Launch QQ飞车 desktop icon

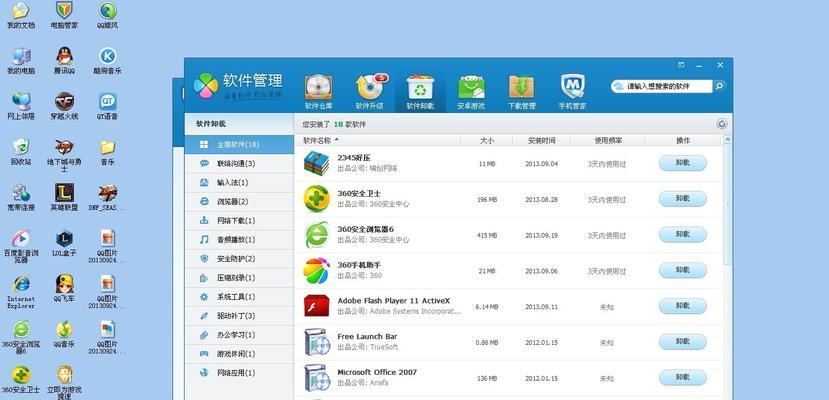(64, 289)
